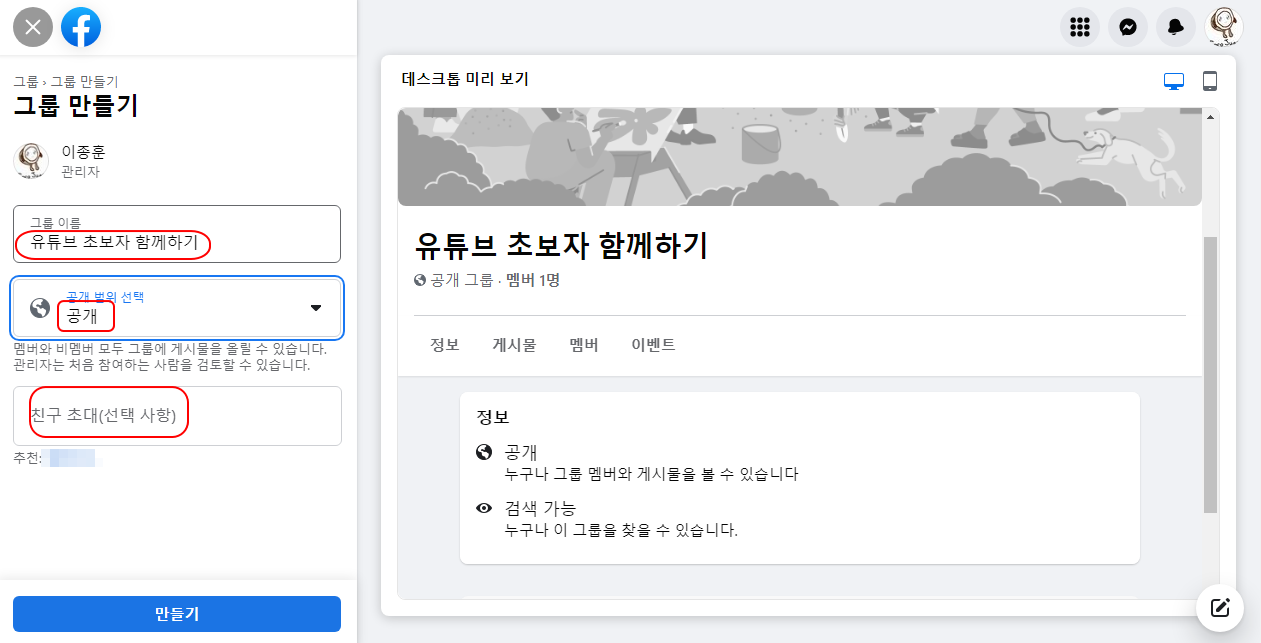
Task: Click the compose new message icon
Action: [1220, 607]
